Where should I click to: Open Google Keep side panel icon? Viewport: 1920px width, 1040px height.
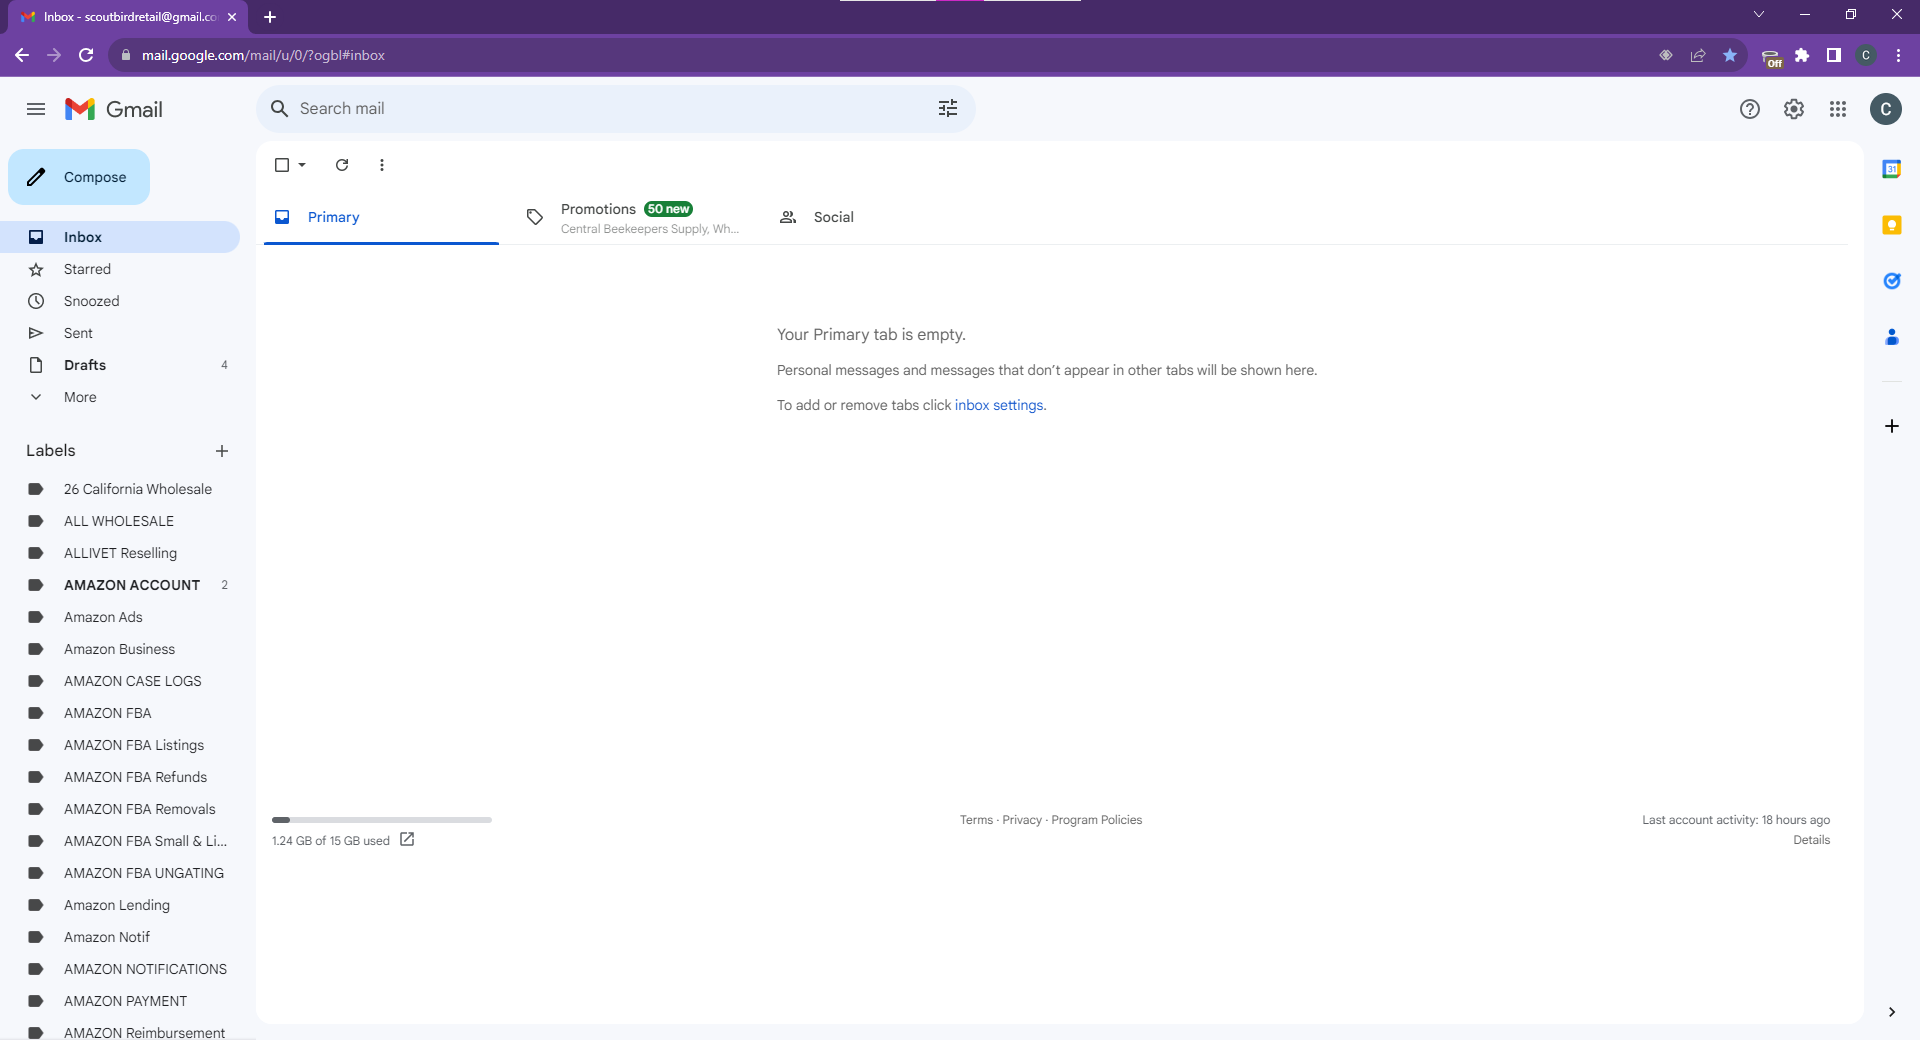tap(1892, 225)
